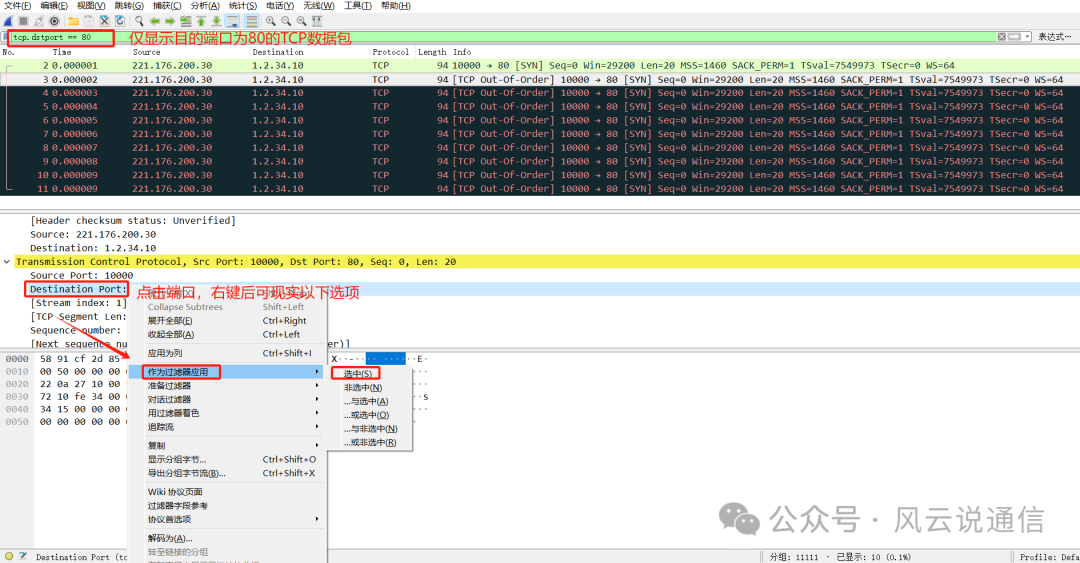Click the resize columns icon

click(317, 21)
